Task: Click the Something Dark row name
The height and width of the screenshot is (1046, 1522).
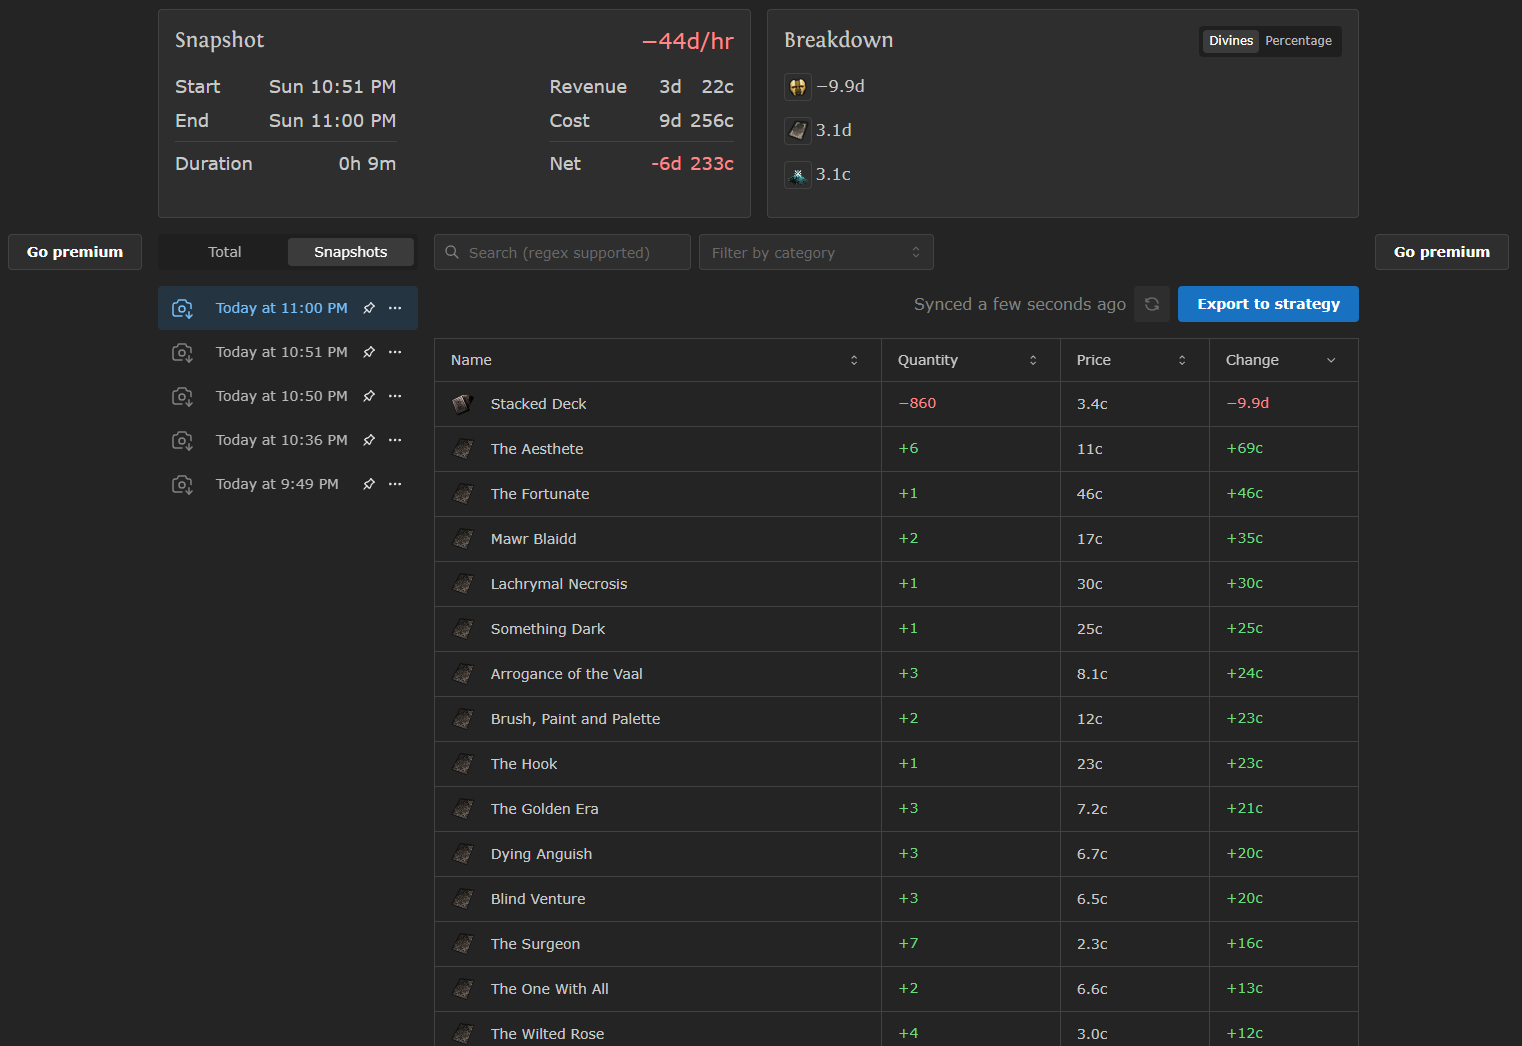Action: pyautogui.click(x=548, y=629)
